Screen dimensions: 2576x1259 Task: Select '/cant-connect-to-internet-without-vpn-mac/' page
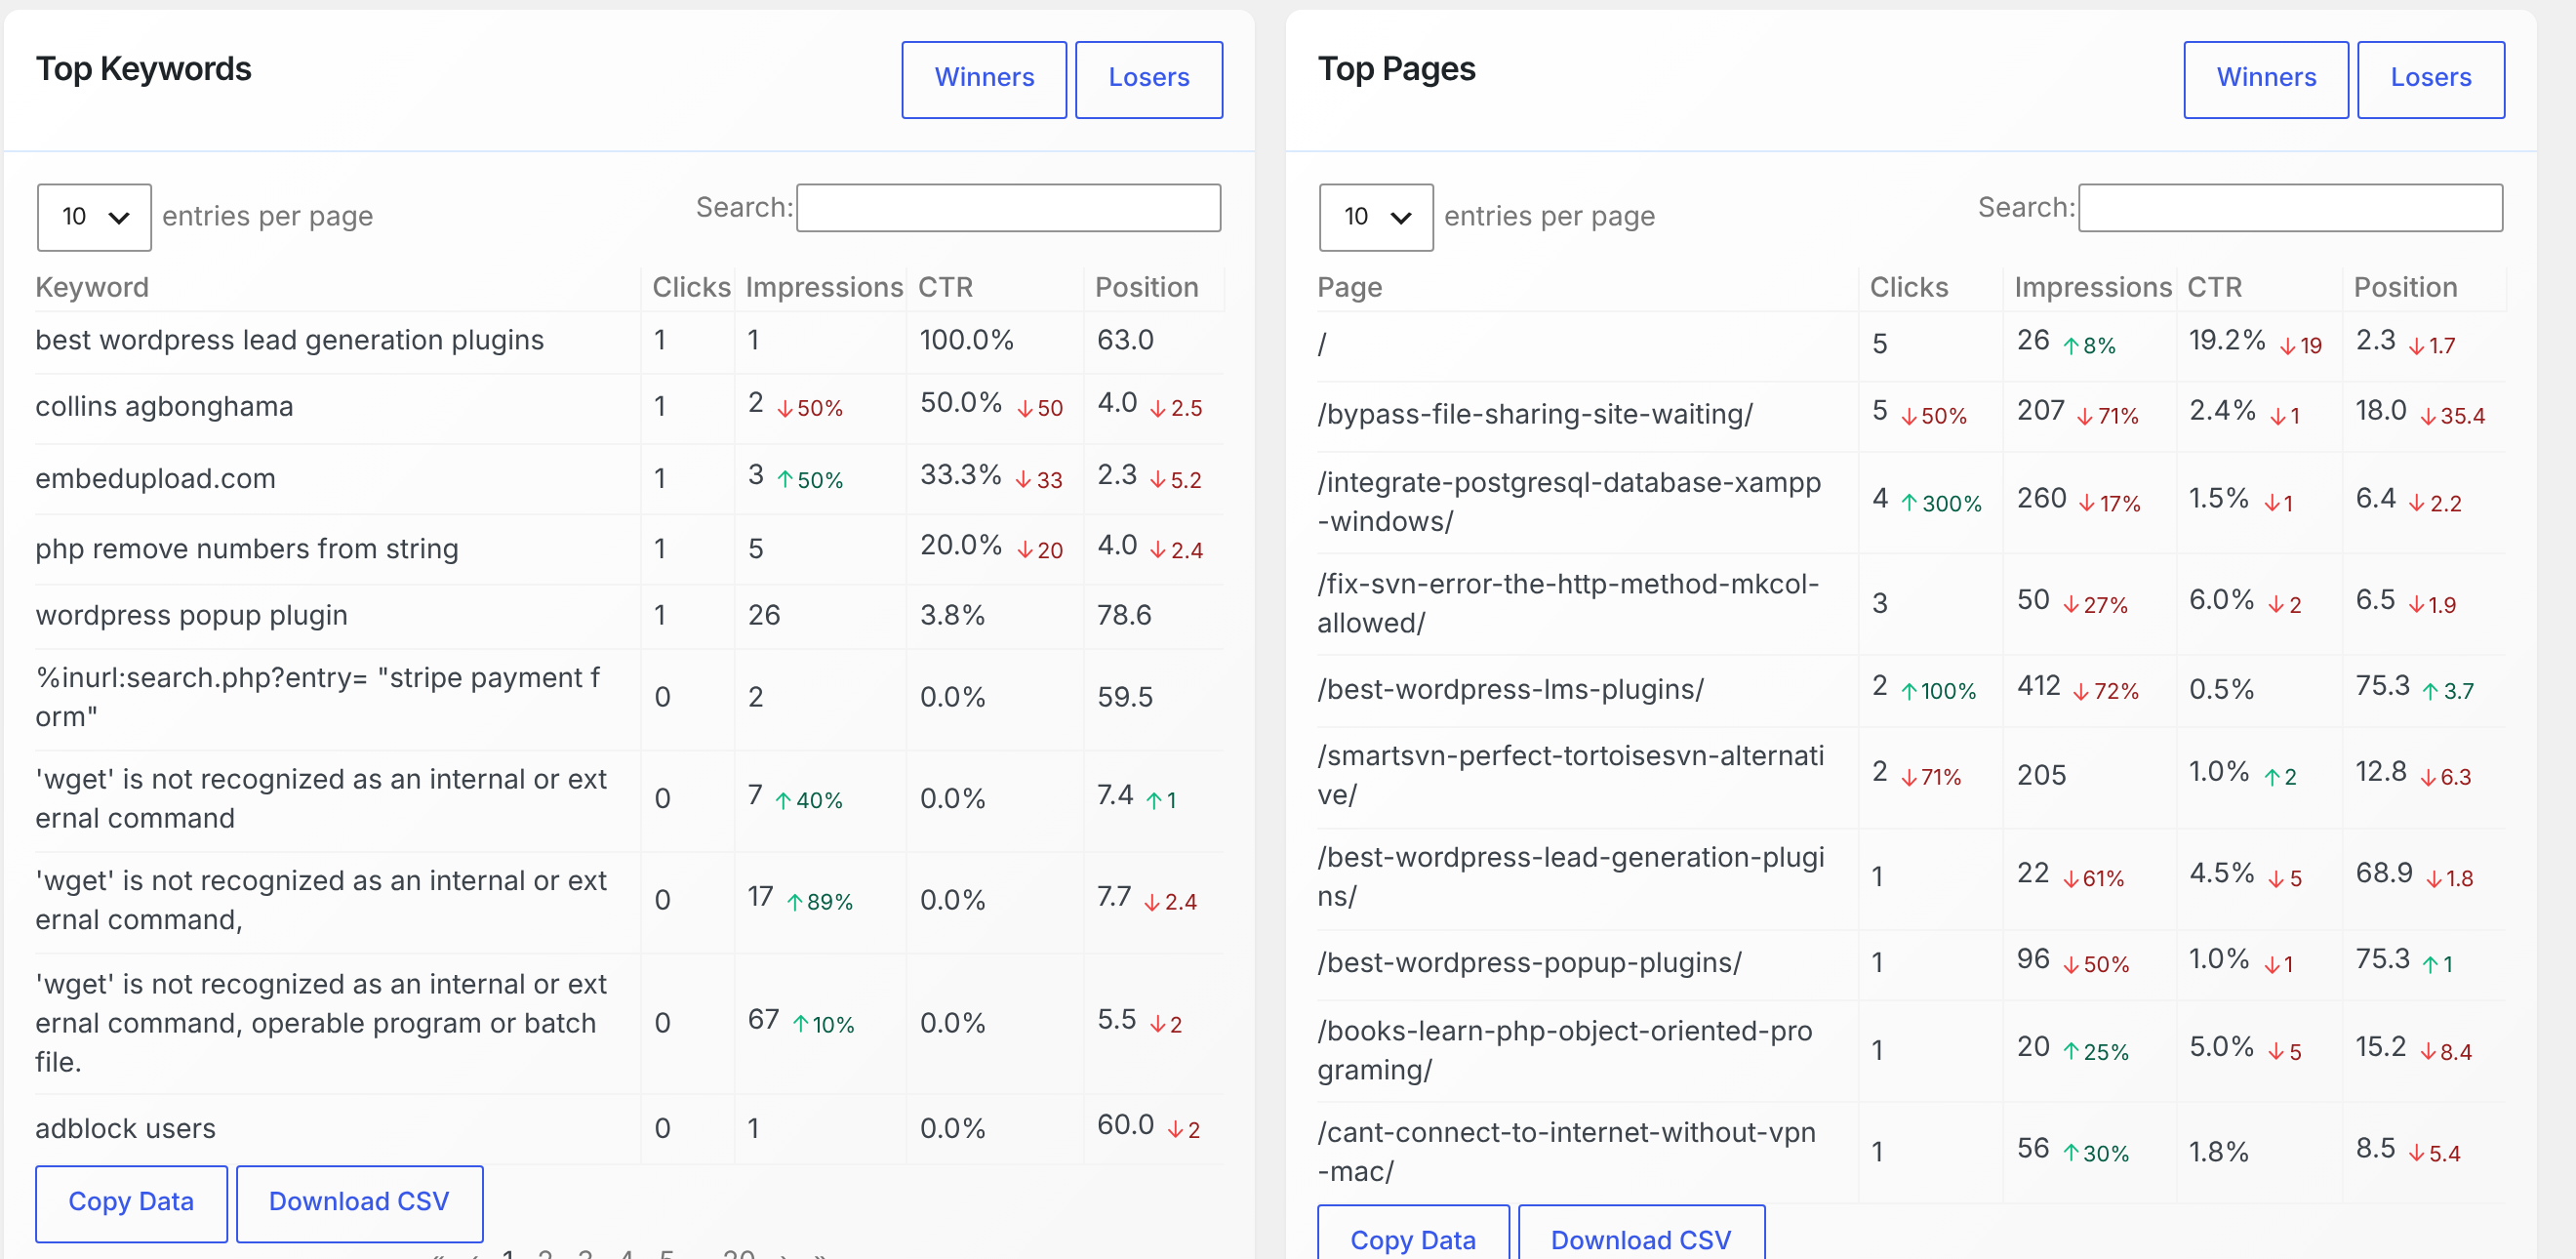point(1566,1153)
